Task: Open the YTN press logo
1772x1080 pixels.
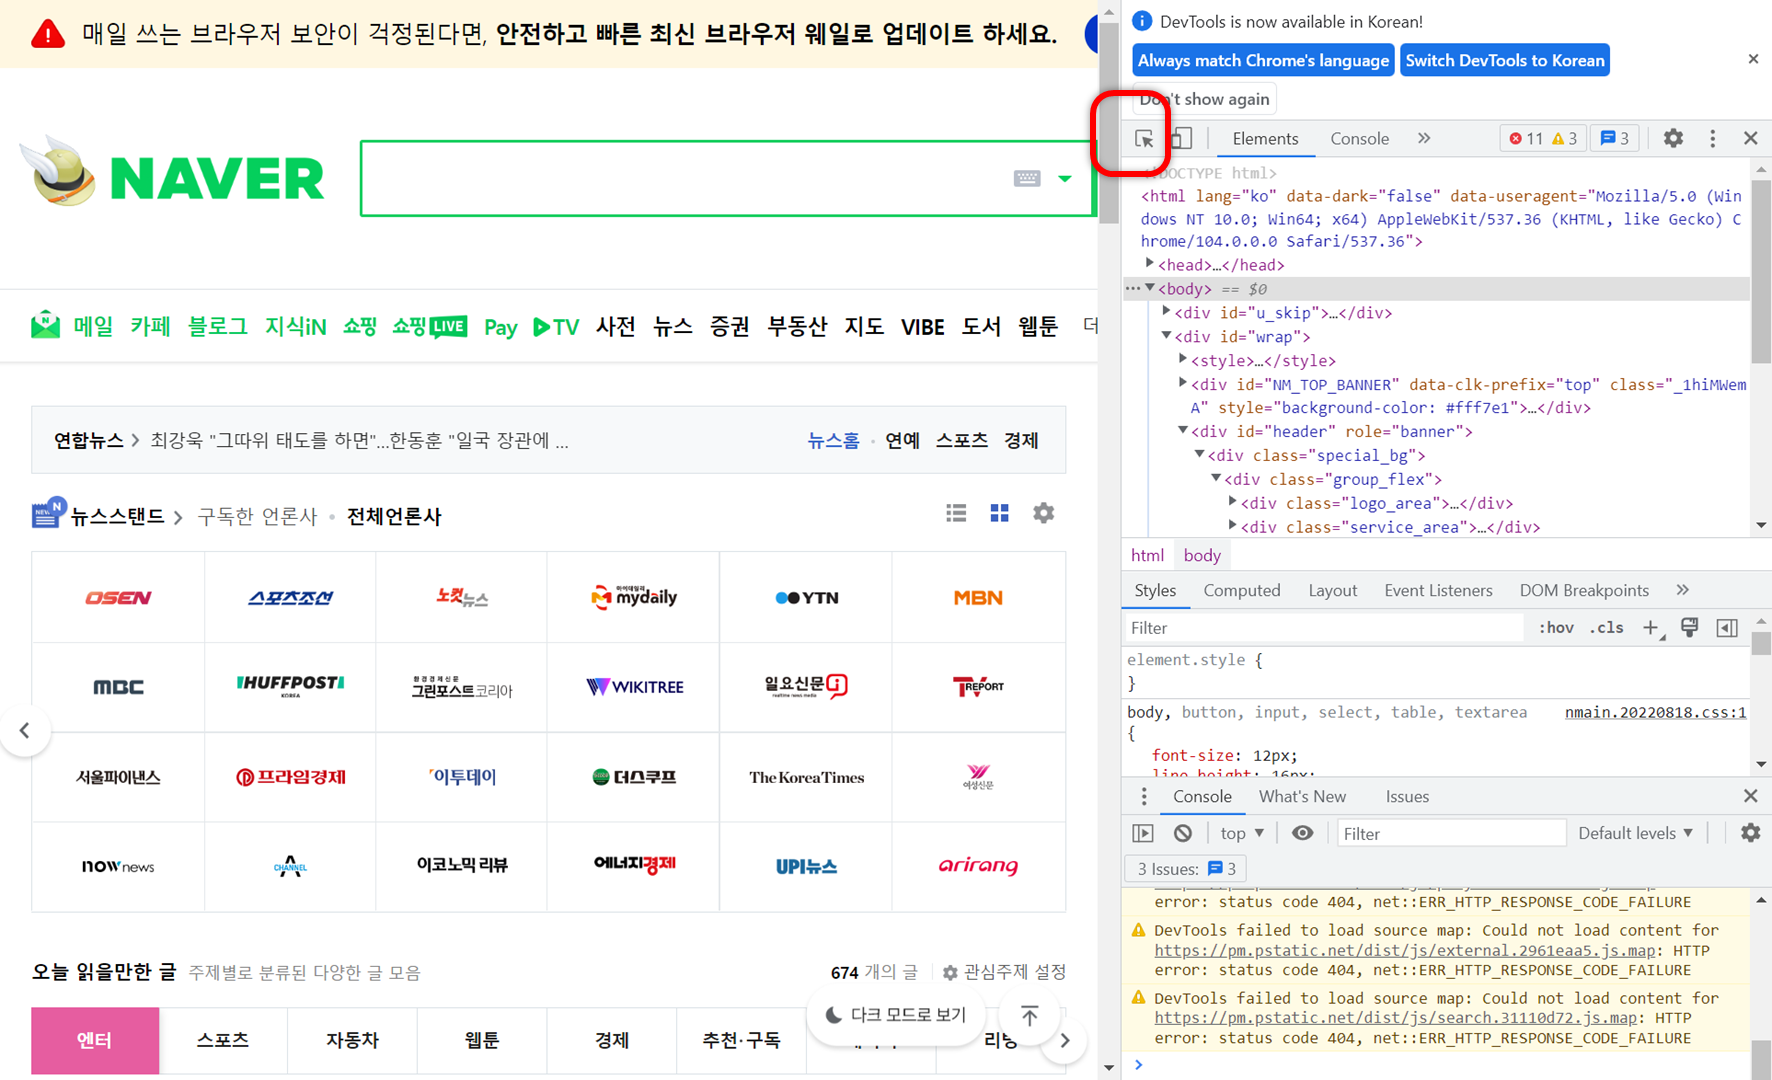Action: 806,598
